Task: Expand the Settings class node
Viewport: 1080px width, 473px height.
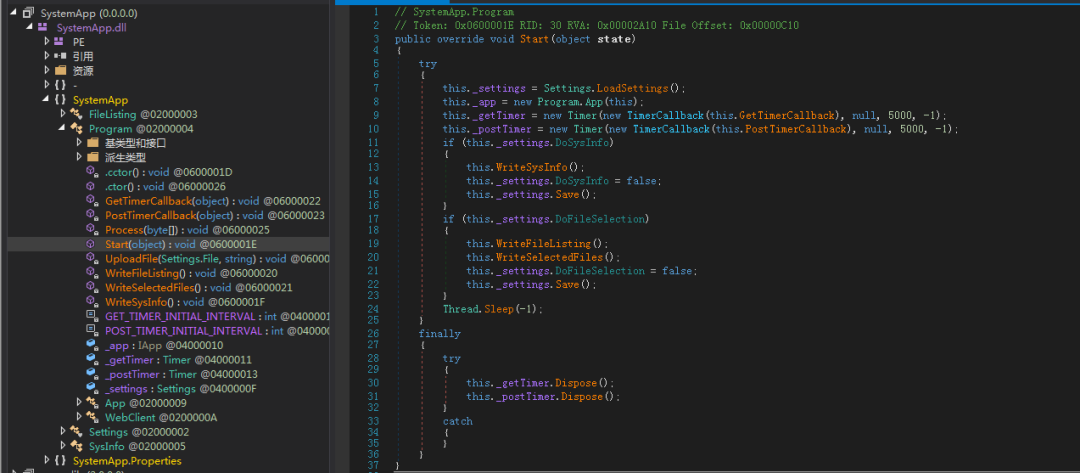Action: pyautogui.click(x=62, y=431)
